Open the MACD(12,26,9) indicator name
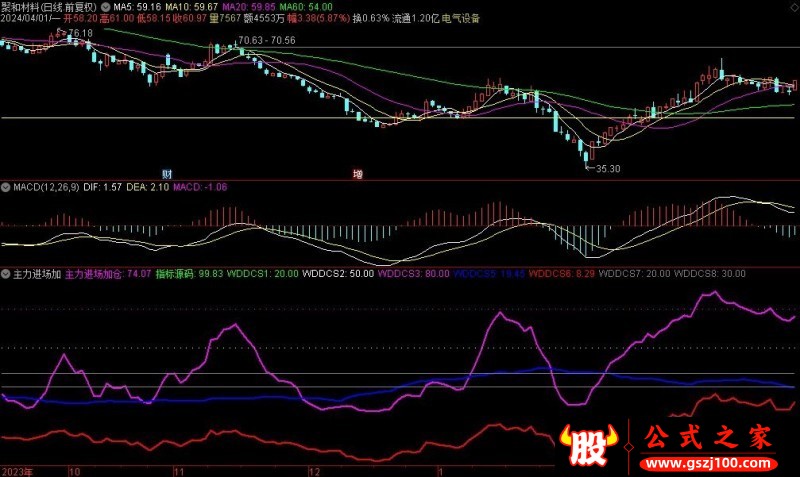 tap(51, 187)
